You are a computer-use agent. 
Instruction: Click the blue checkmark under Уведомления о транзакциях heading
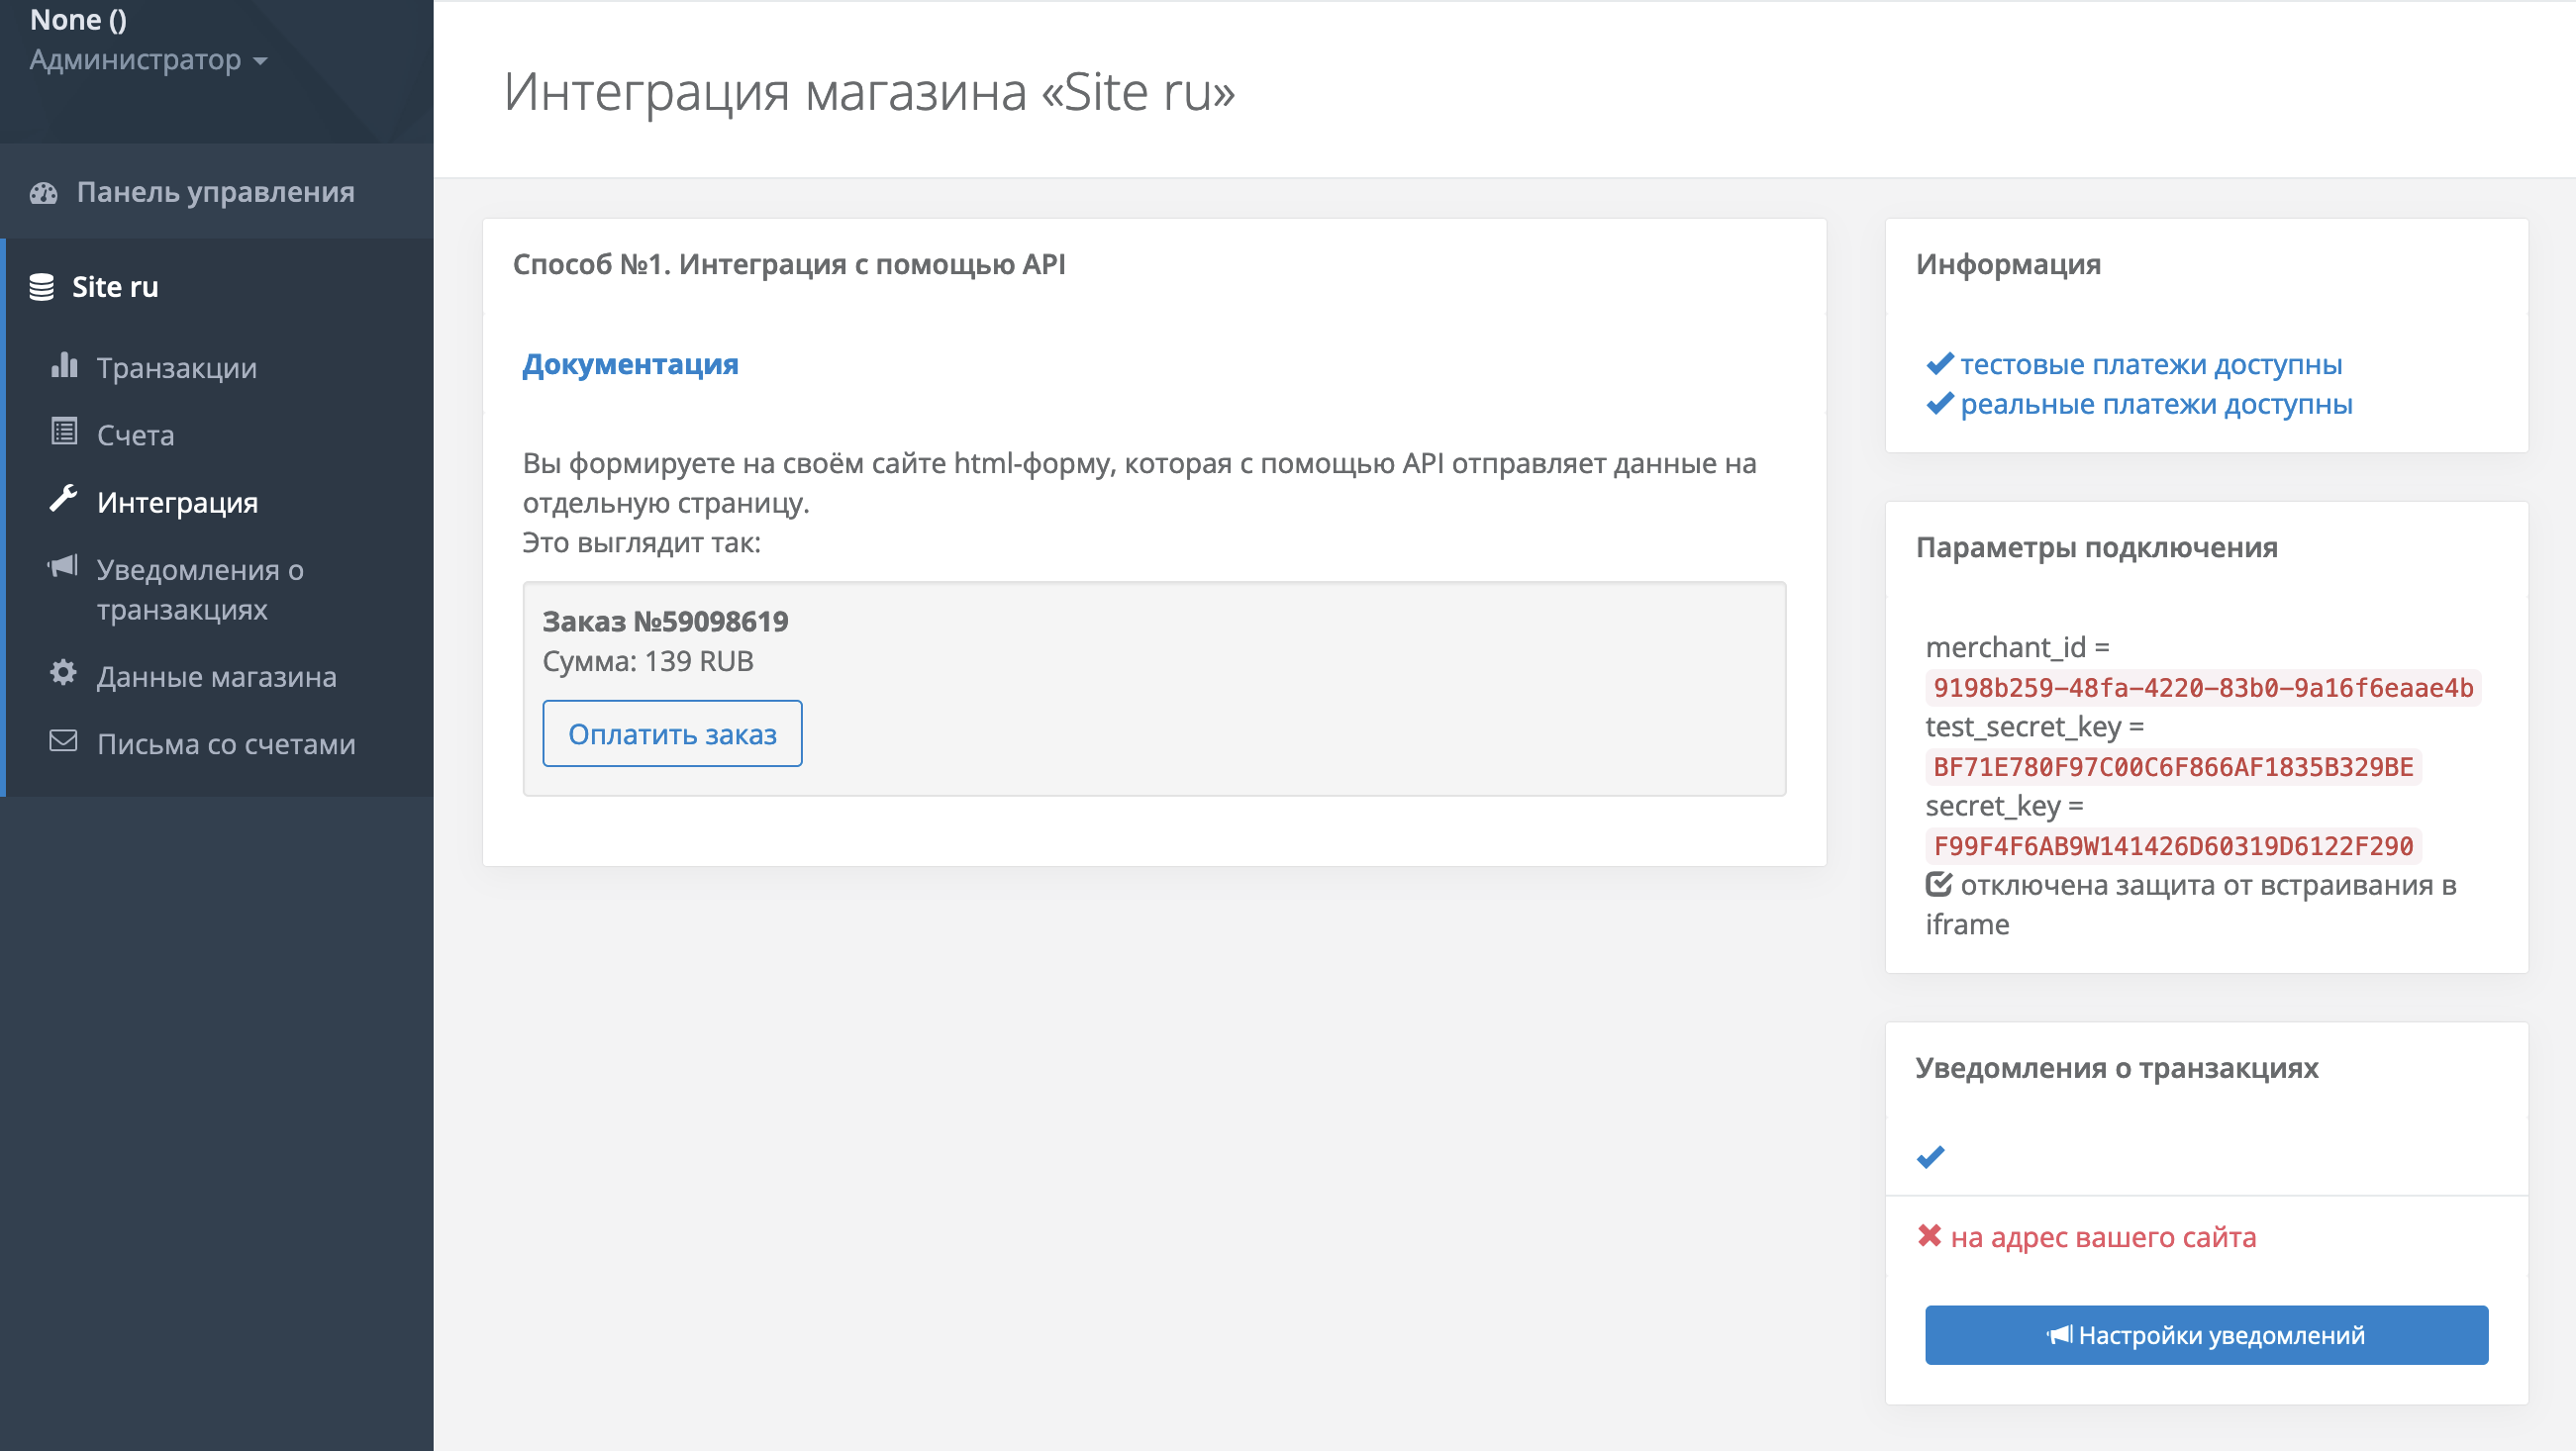point(1930,1157)
